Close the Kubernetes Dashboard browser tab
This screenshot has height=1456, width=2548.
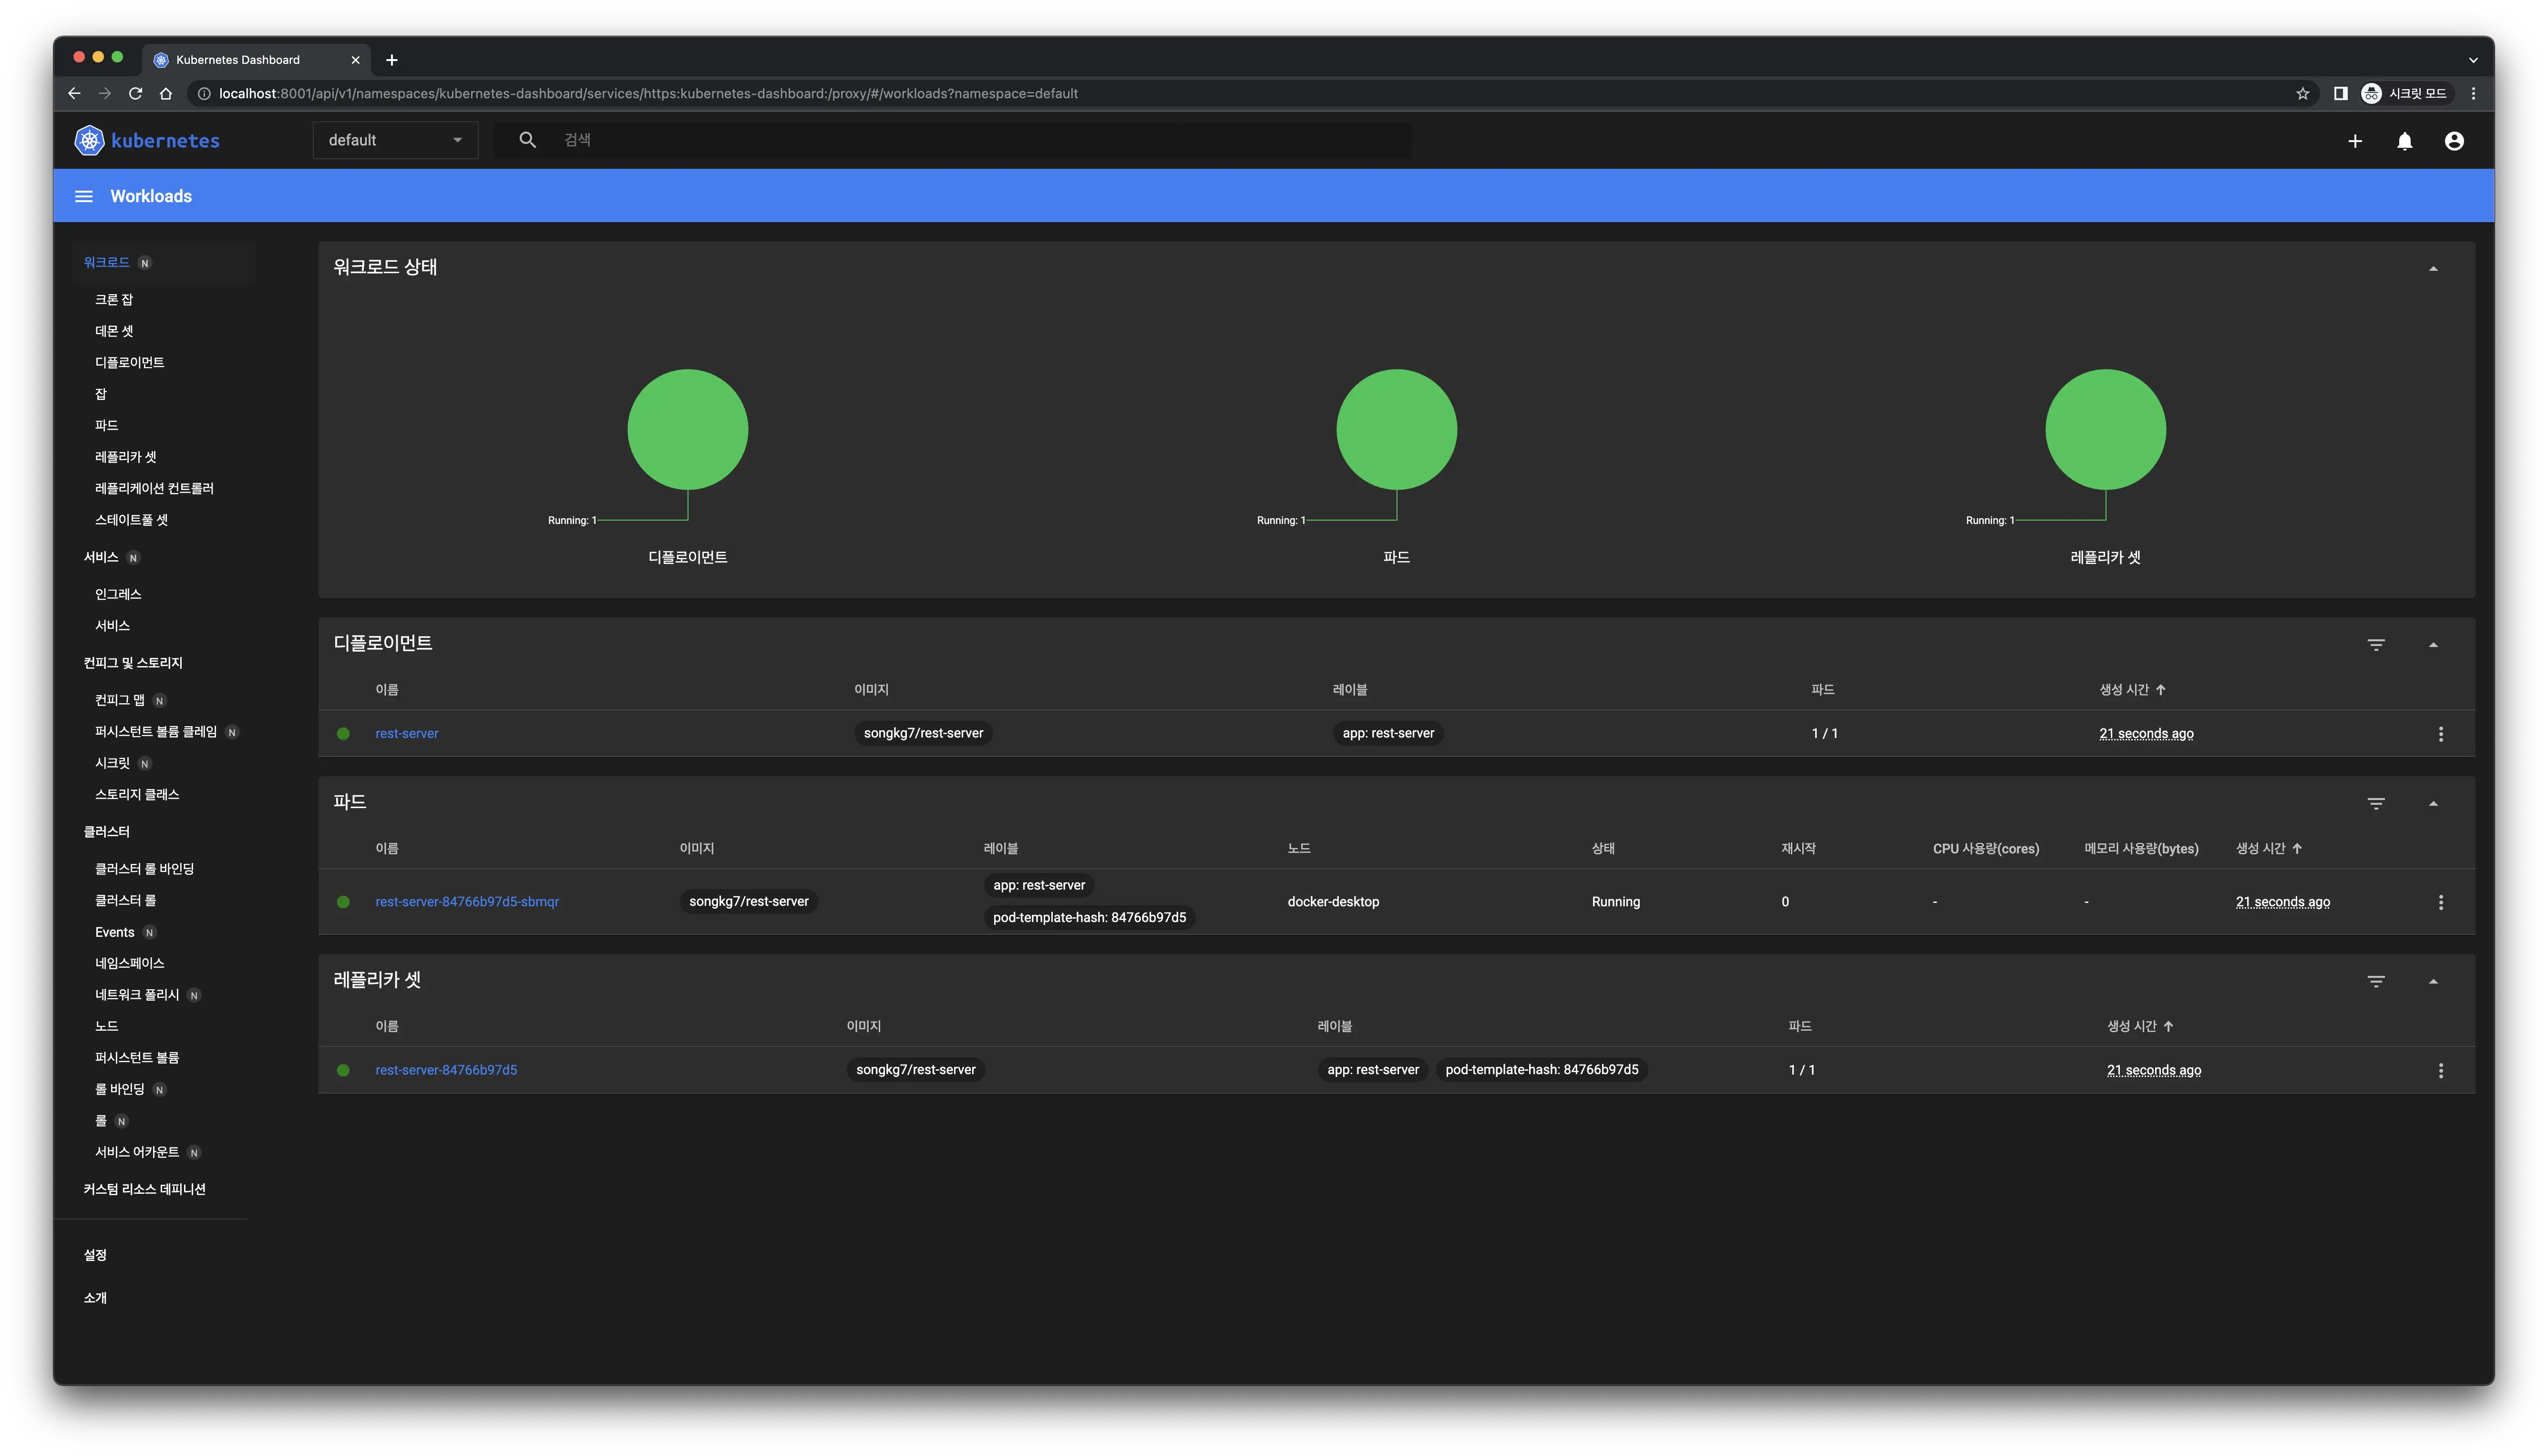coord(355,60)
